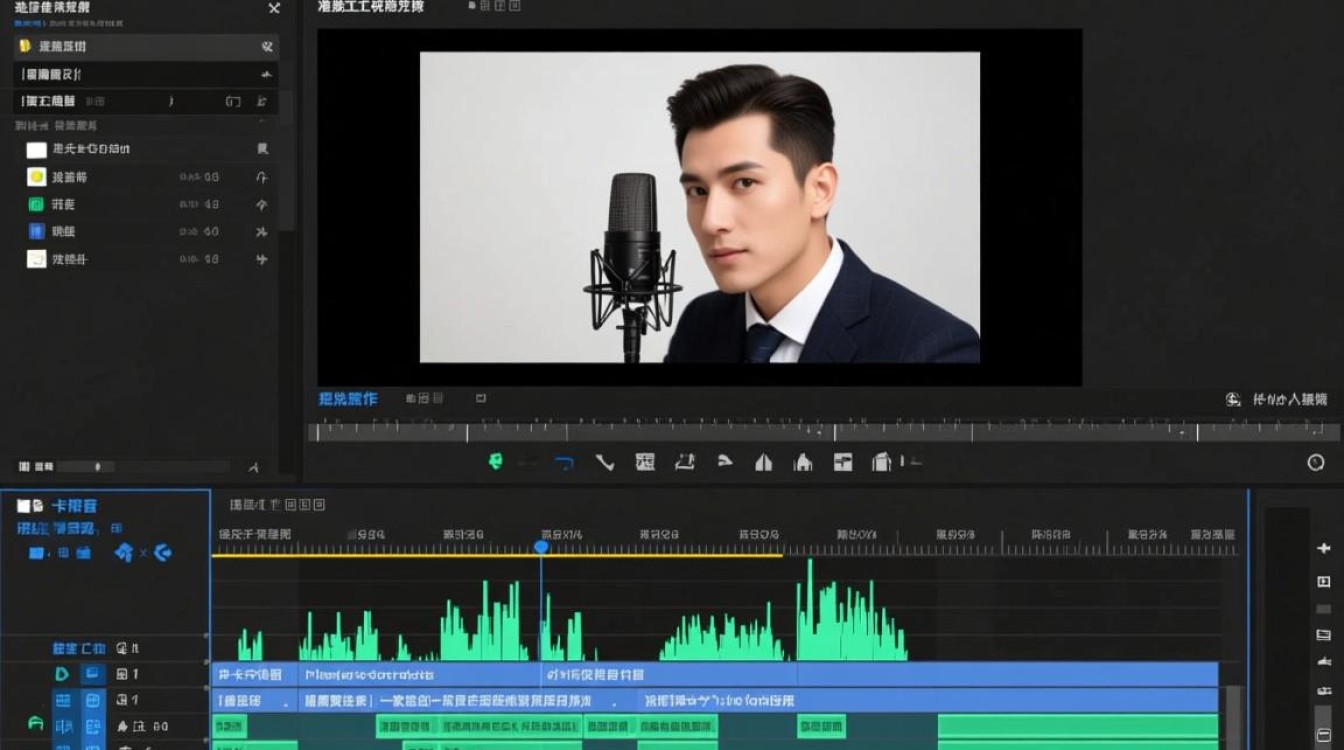1344x750 pixels.
Task: Select the large green audio clip at the right
Action: point(1078,726)
